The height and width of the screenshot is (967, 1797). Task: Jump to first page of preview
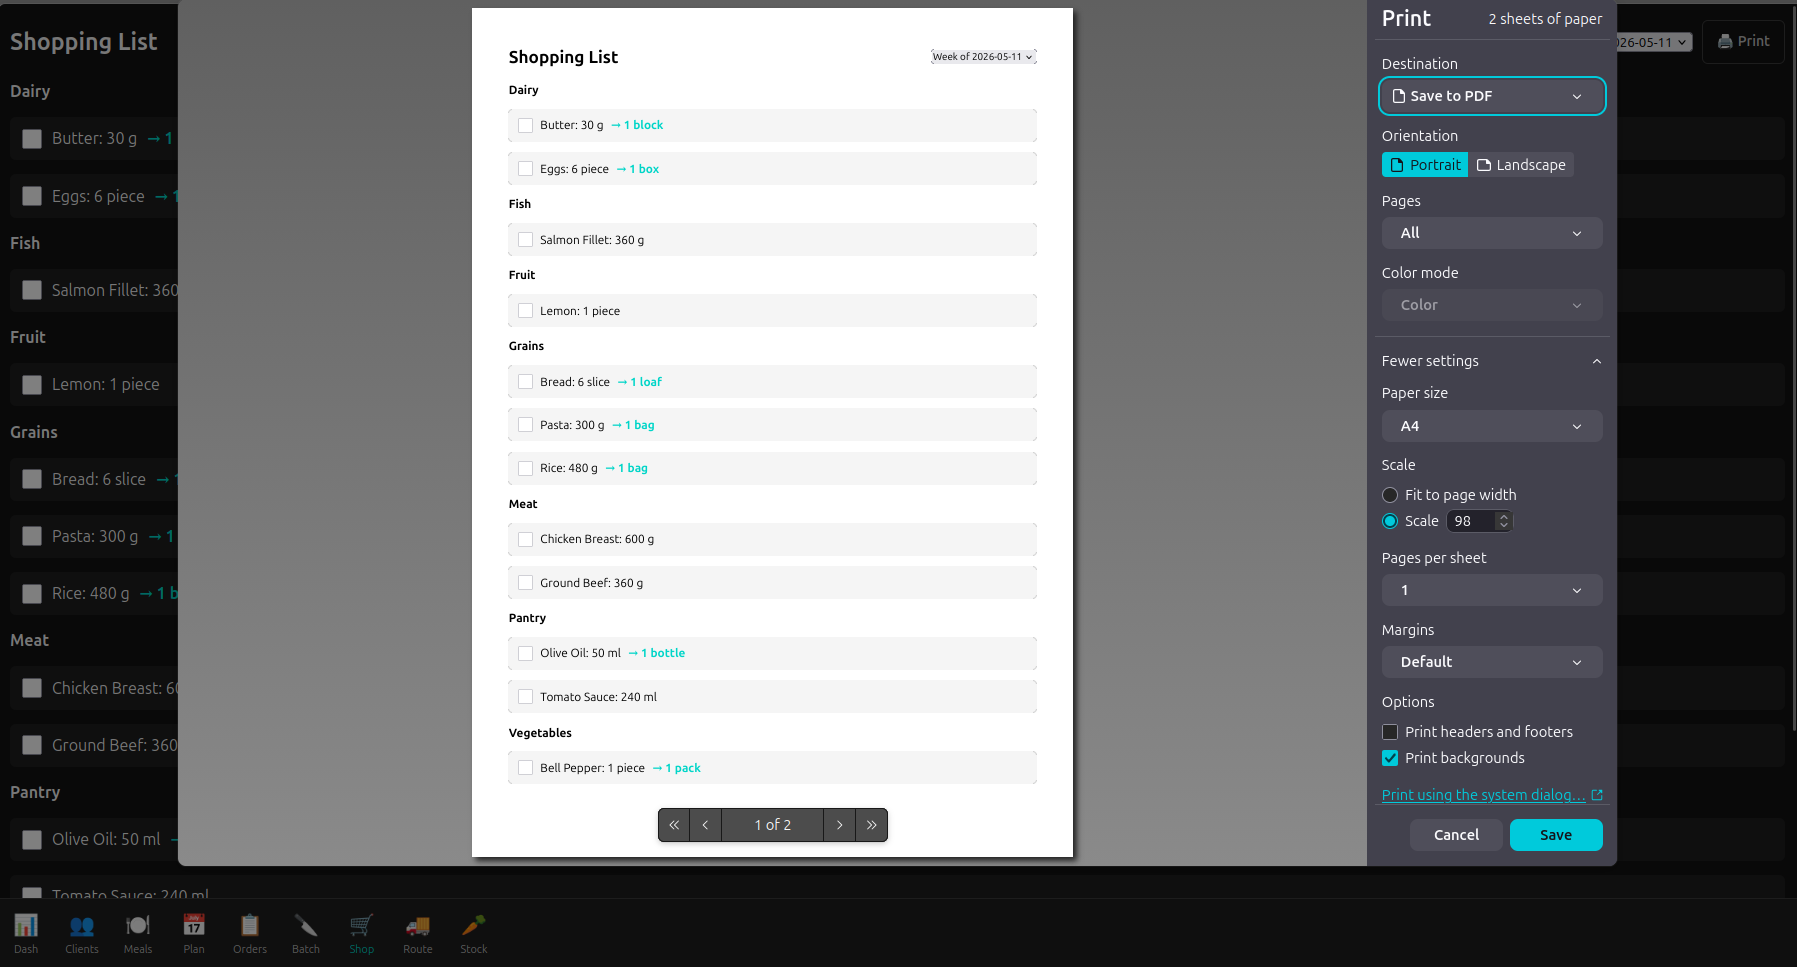click(x=674, y=825)
